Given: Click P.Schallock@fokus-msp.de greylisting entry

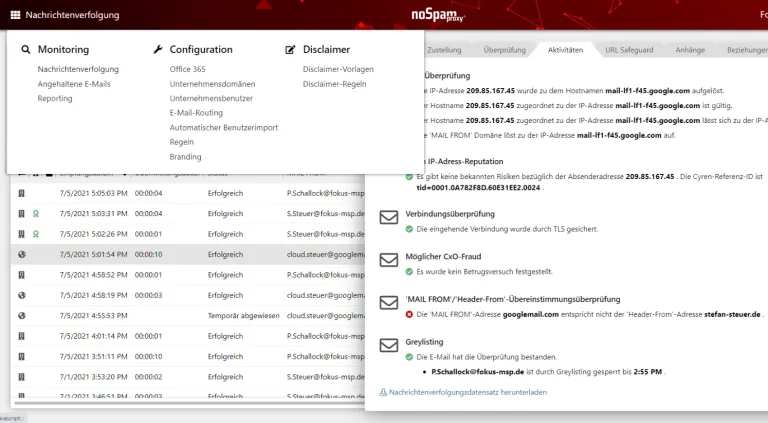Looking at the screenshot, I should [478, 372].
